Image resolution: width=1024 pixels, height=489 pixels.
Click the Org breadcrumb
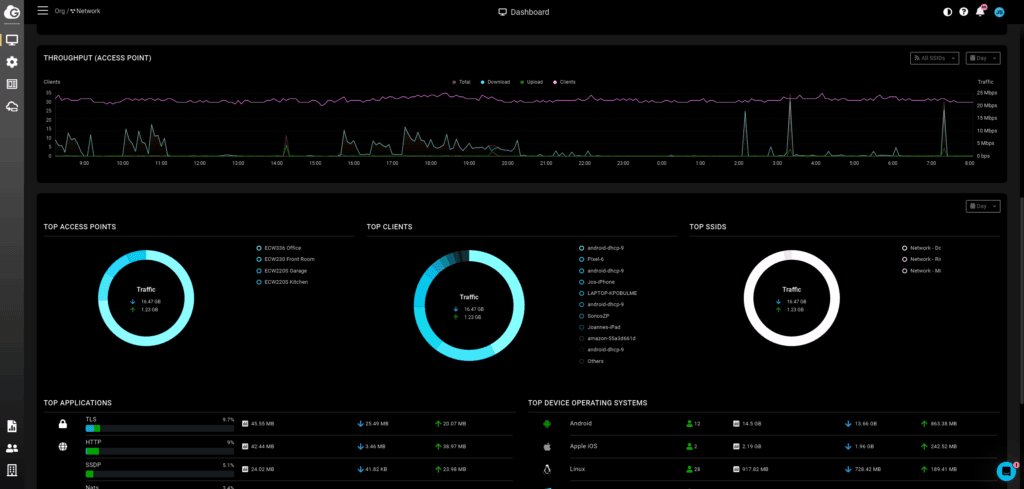click(x=57, y=11)
